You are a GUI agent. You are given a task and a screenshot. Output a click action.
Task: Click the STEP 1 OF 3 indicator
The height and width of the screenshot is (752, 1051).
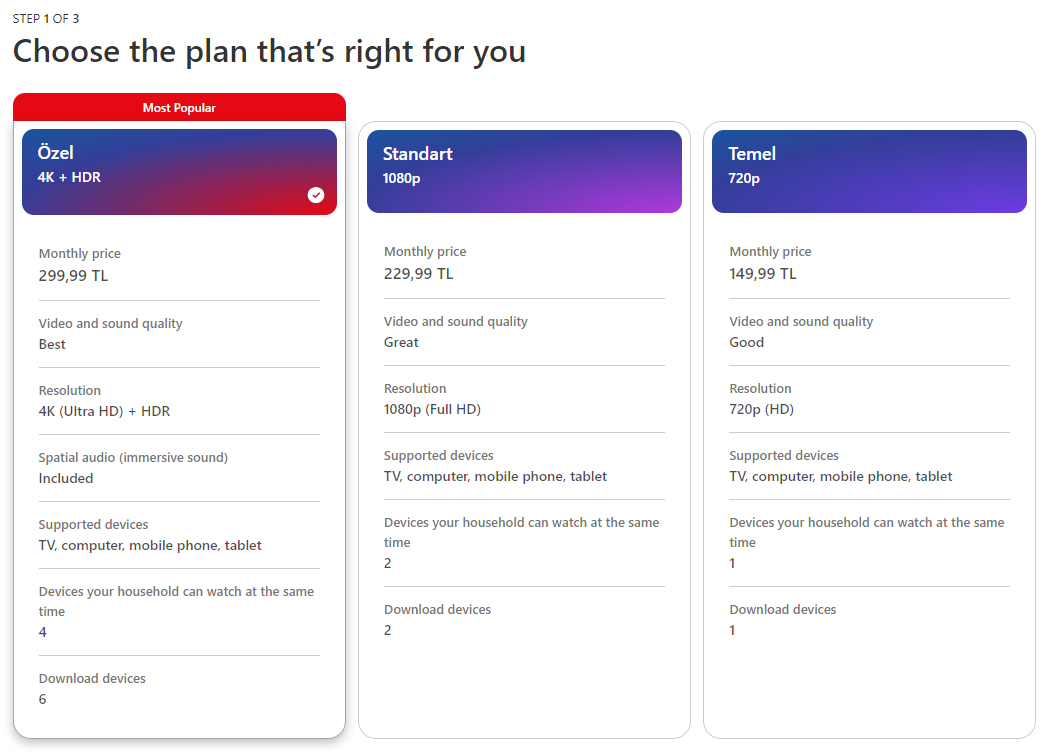coord(46,19)
